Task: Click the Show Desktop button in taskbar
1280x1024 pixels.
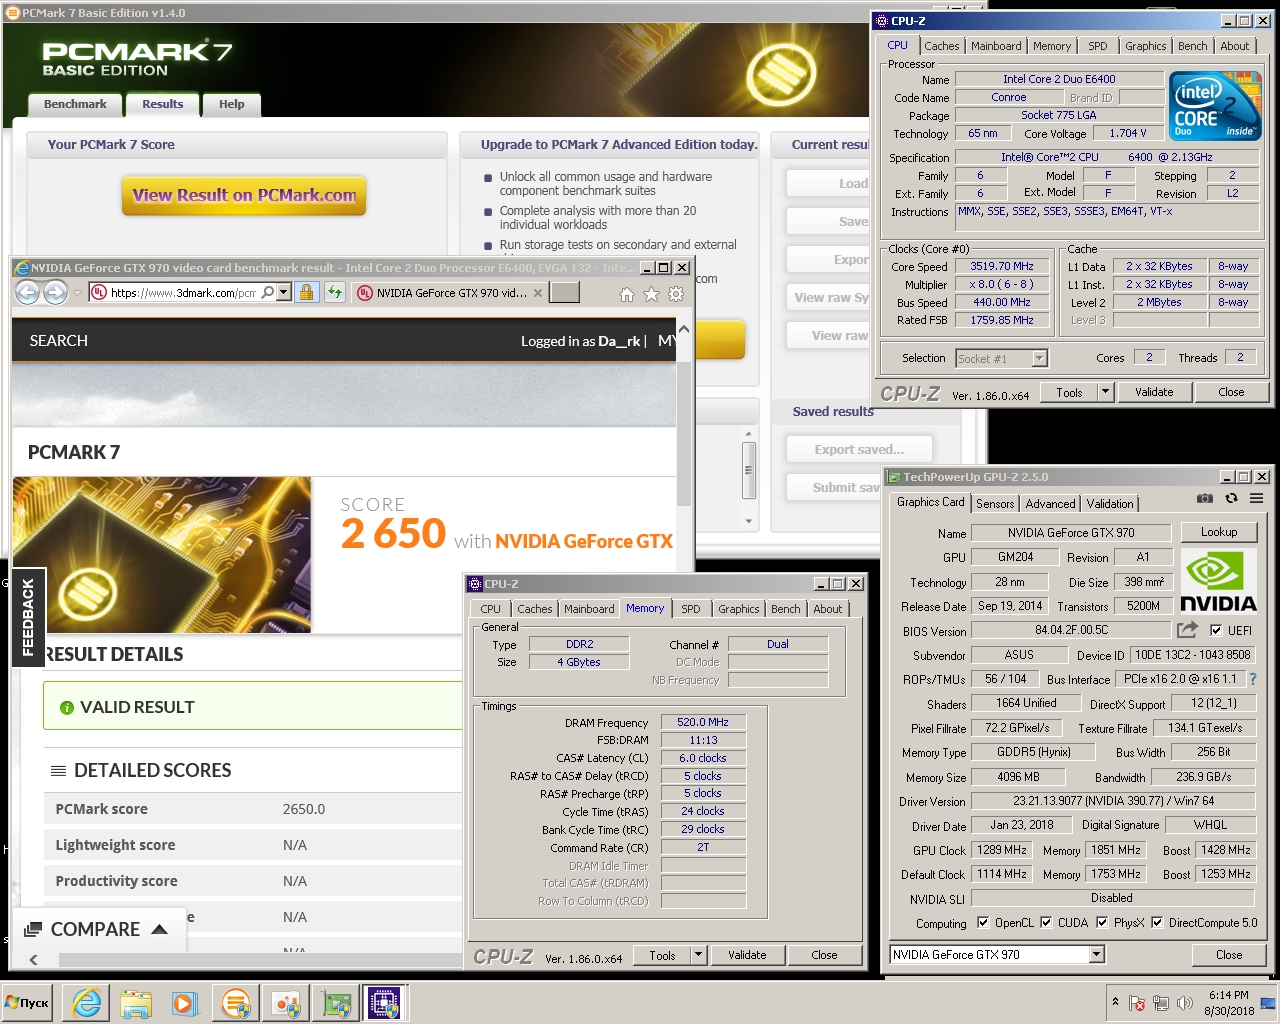Action: point(1267,1003)
